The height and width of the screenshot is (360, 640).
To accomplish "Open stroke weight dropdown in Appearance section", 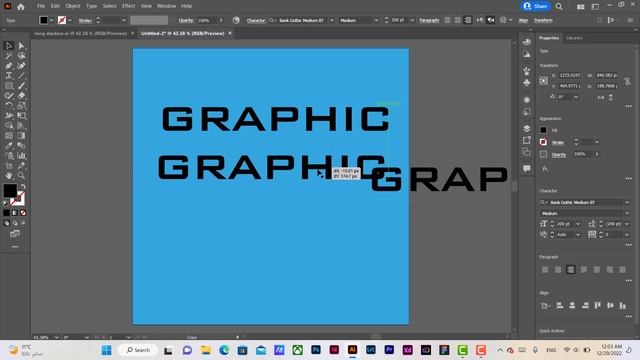I will click(x=597, y=142).
